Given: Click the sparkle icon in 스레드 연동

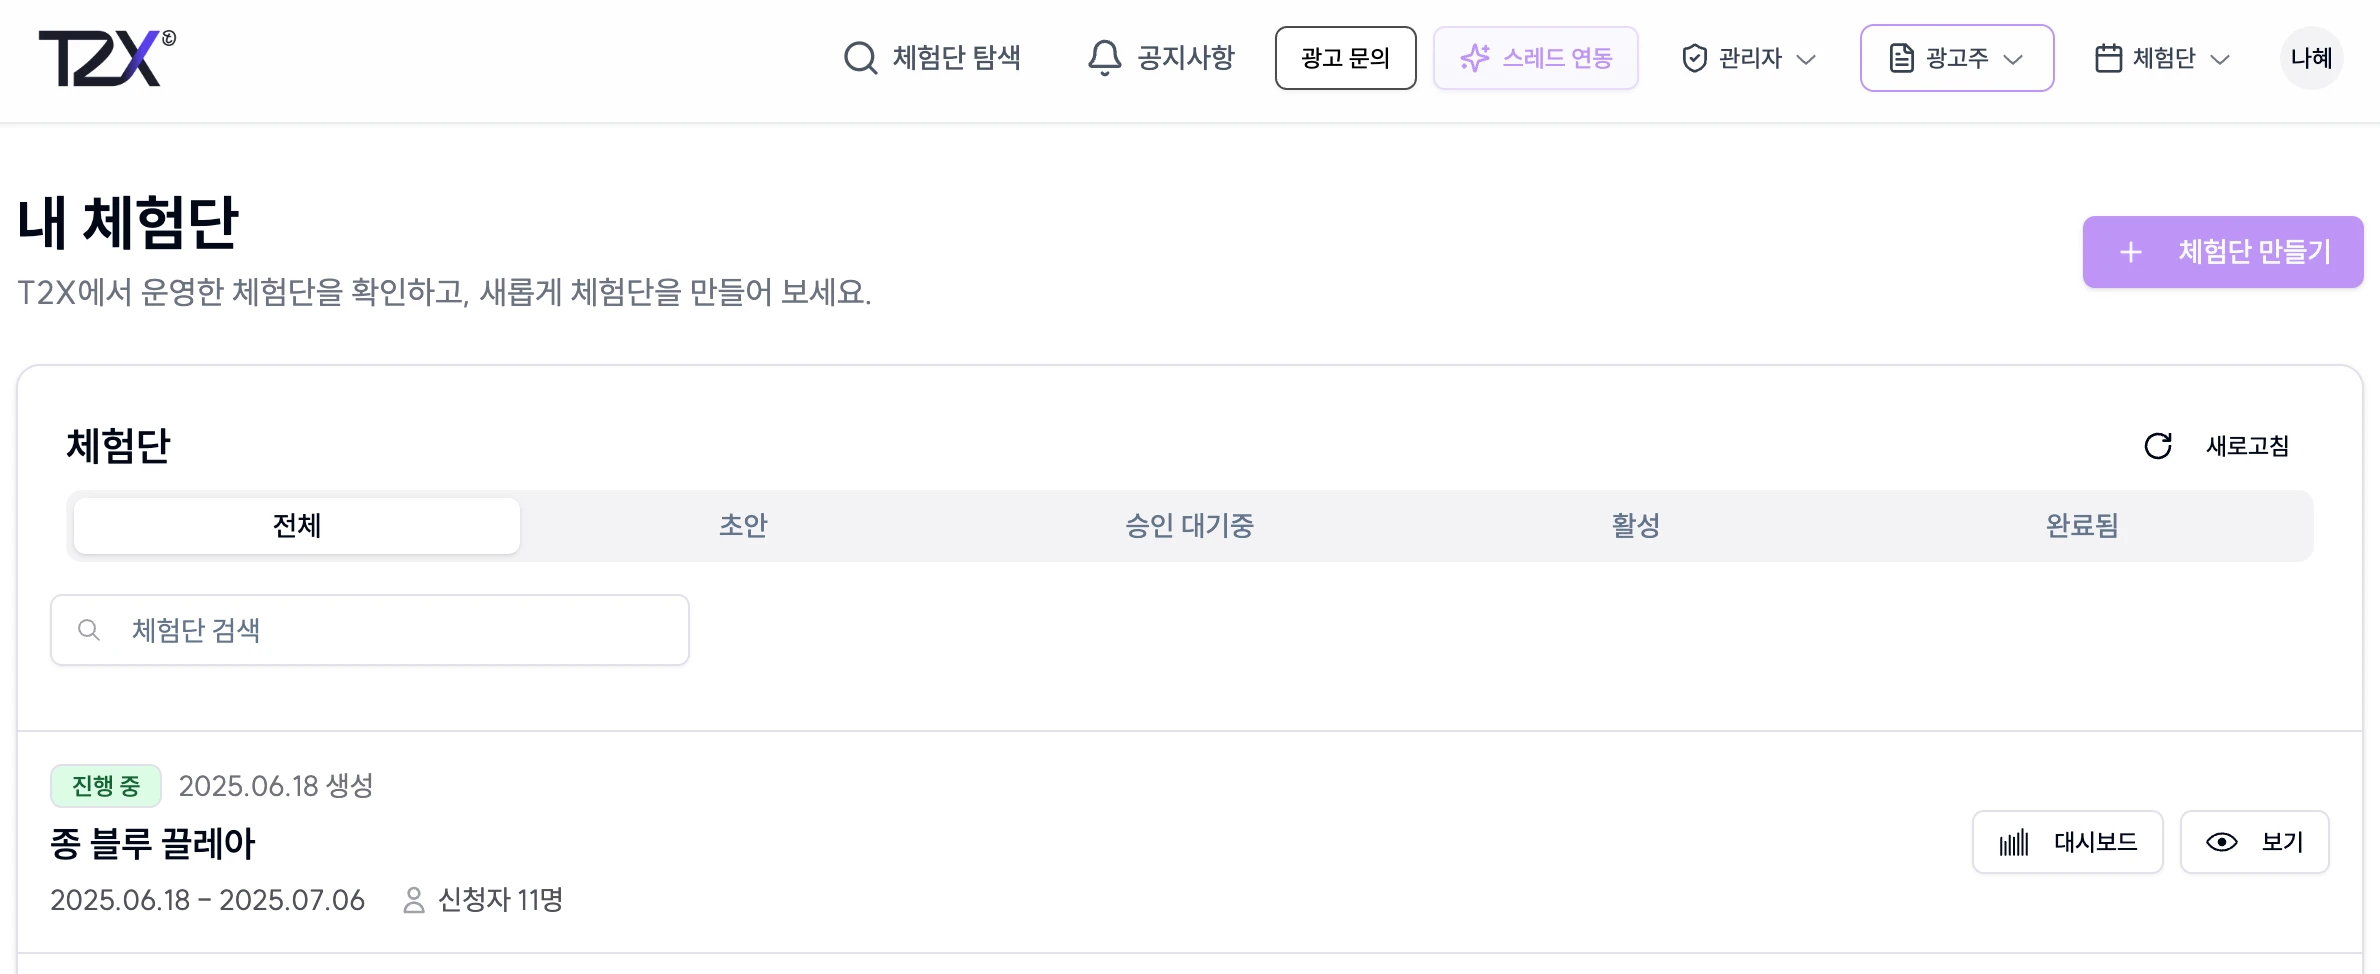Looking at the screenshot, I should click(1475, 58).
